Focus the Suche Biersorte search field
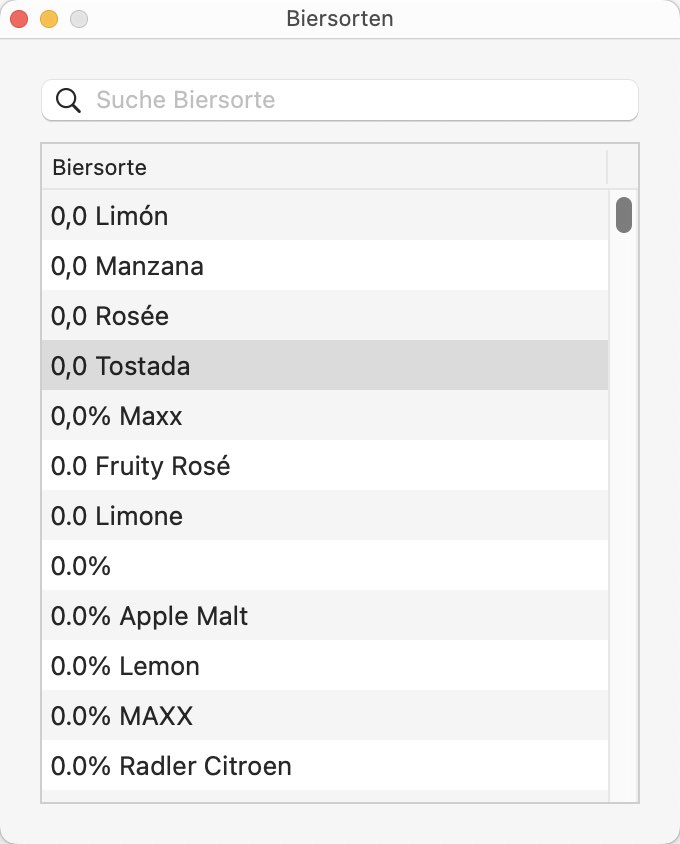 click(x=340, y=100)
